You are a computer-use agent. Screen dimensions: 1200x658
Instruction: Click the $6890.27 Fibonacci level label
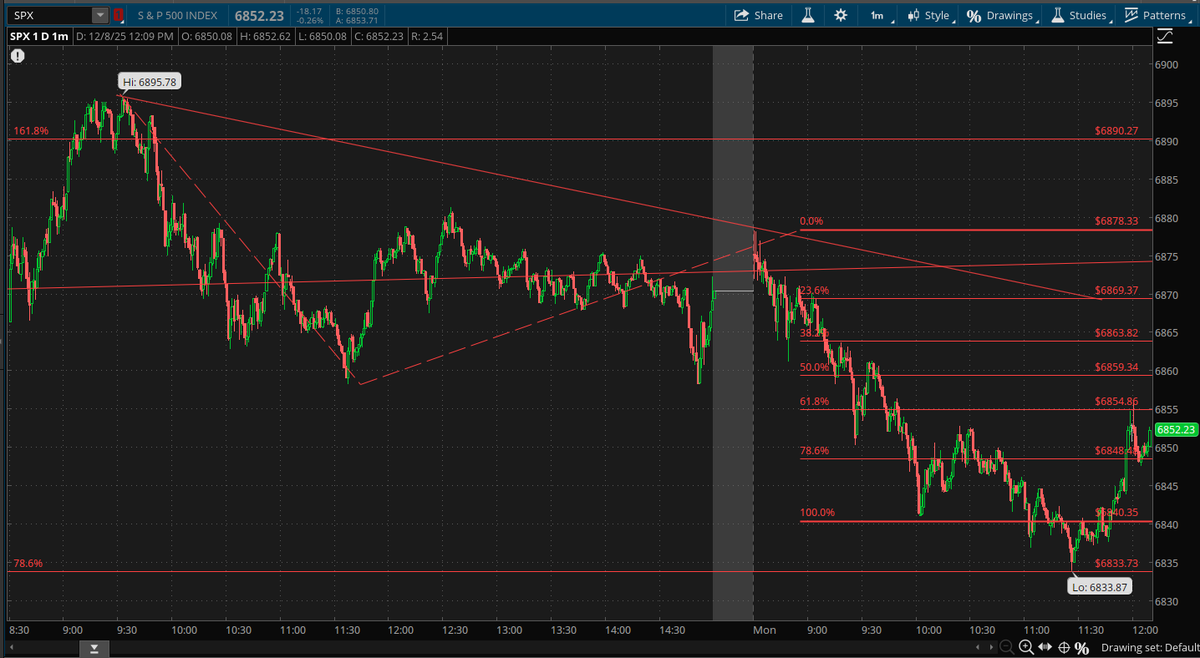click(x=1117, y=130)
